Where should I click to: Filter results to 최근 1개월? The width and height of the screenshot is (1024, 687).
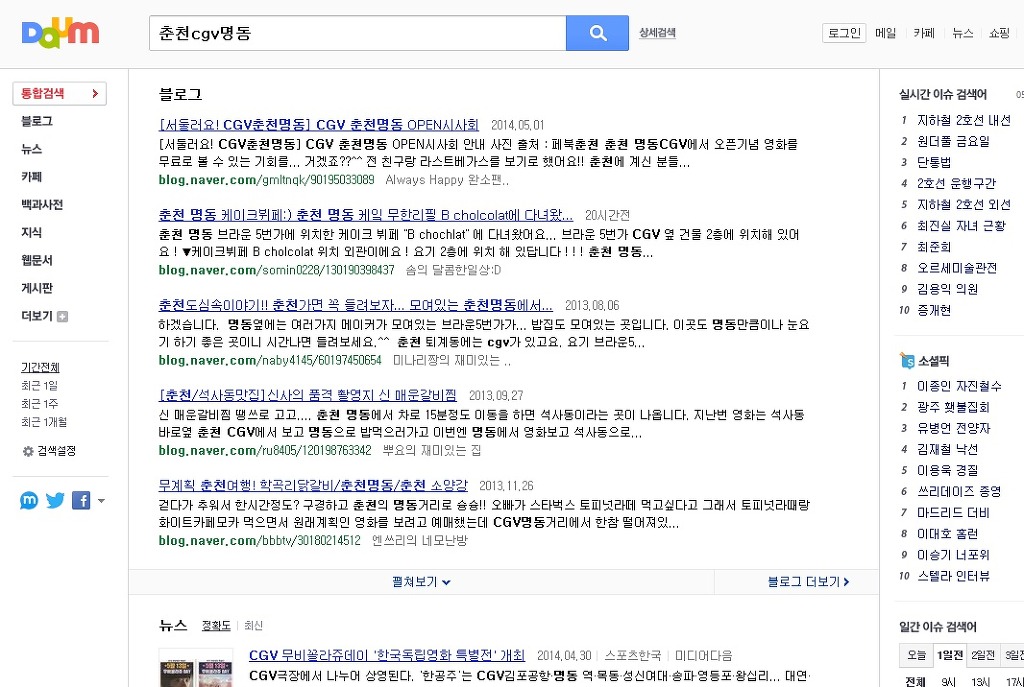tap(44, 423)
